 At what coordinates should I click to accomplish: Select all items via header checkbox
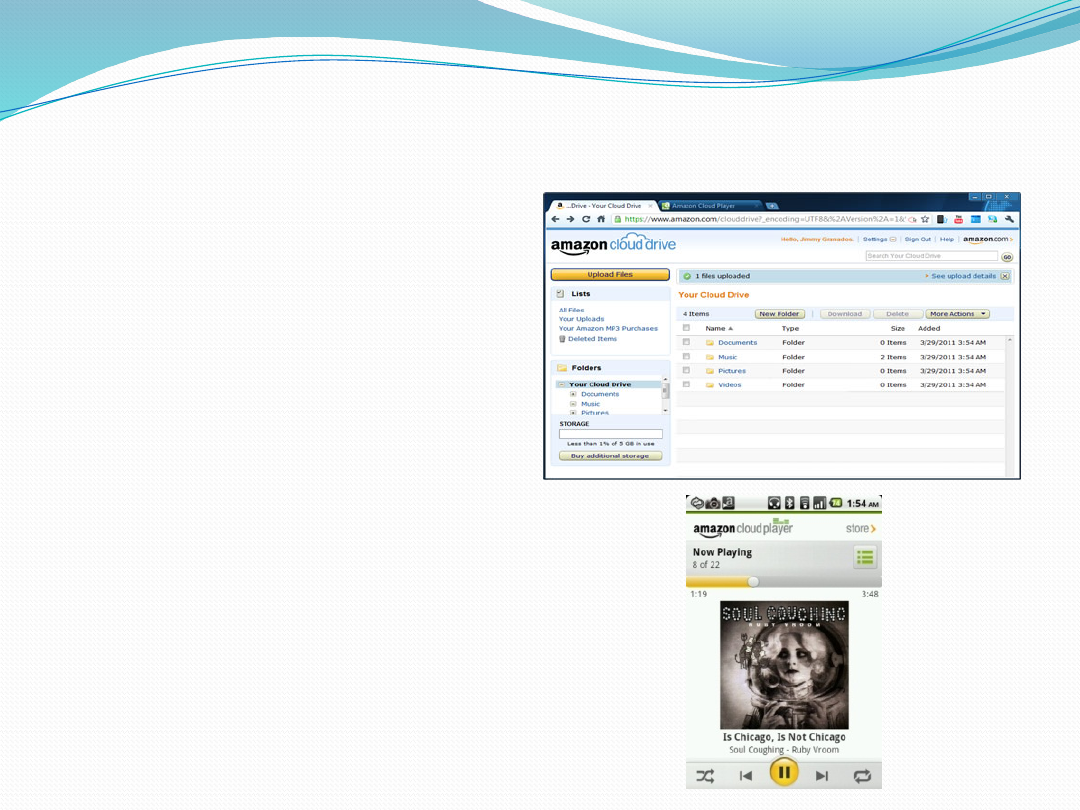point(686,328)
